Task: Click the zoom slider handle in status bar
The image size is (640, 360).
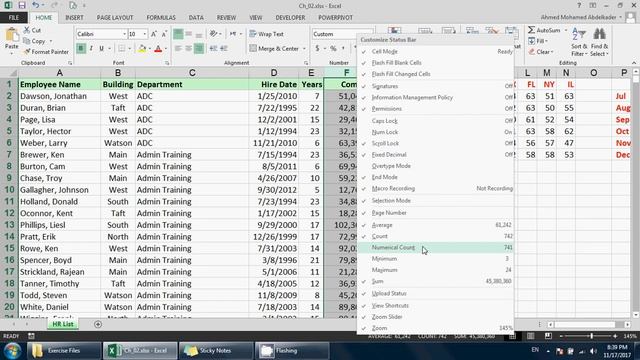Action: pos(591,336)
